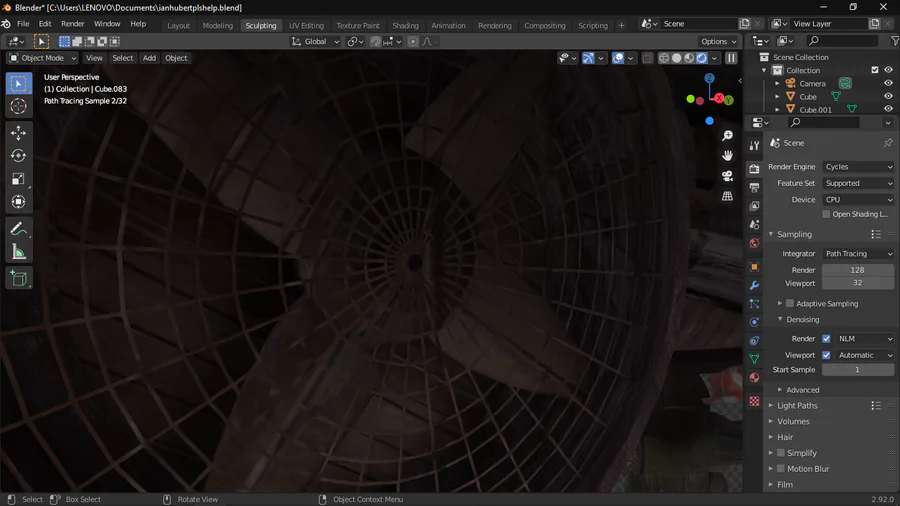The width and height of the screenshot is (900, 506).
Task: Switch to solid viewport shading
Action: click(677, 58)
